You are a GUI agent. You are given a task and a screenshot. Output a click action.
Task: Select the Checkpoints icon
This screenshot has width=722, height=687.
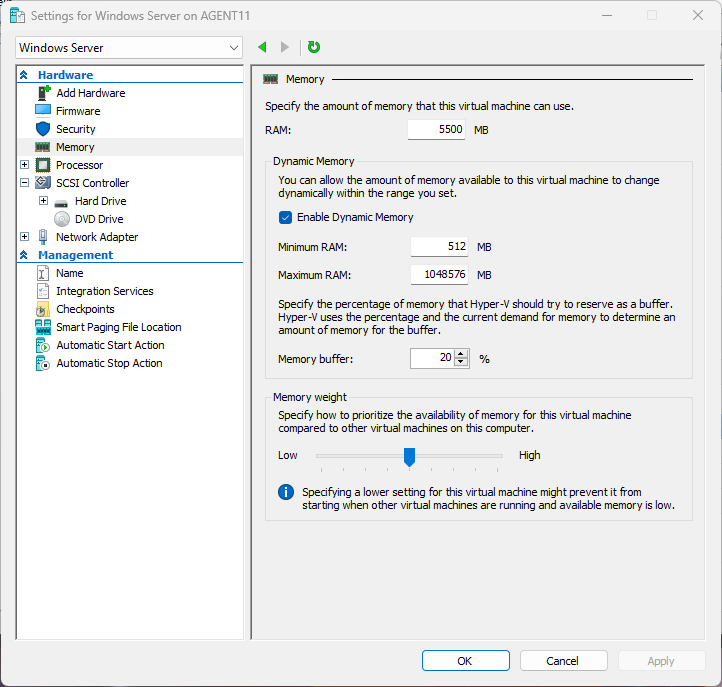[43, 309]
